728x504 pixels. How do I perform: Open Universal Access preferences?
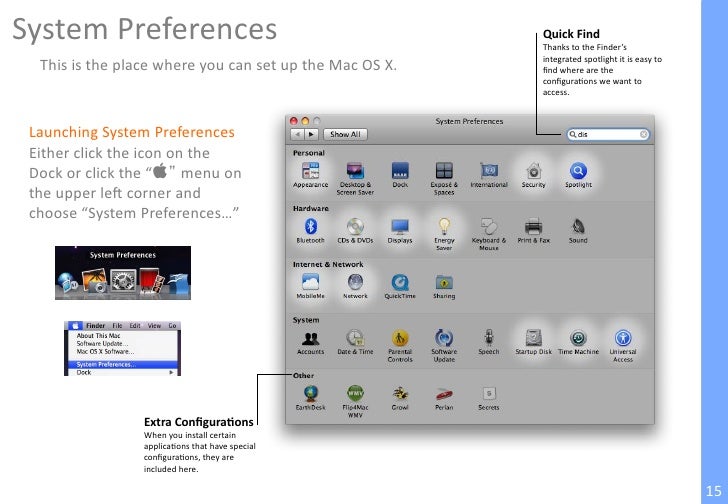[x=623, y=346]
